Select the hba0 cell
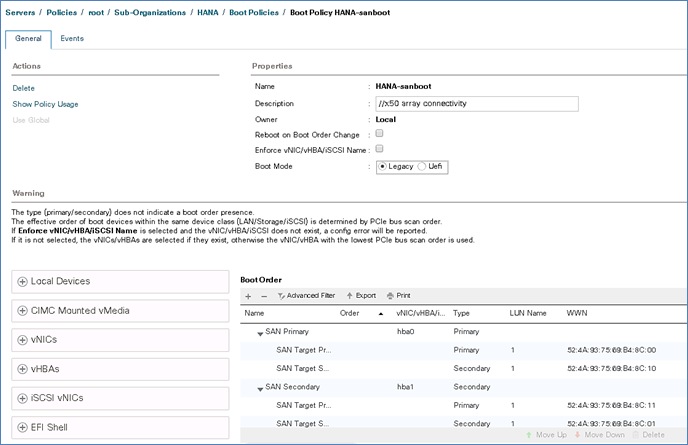This screenshot has height=445, width=688. coord(405,332)
